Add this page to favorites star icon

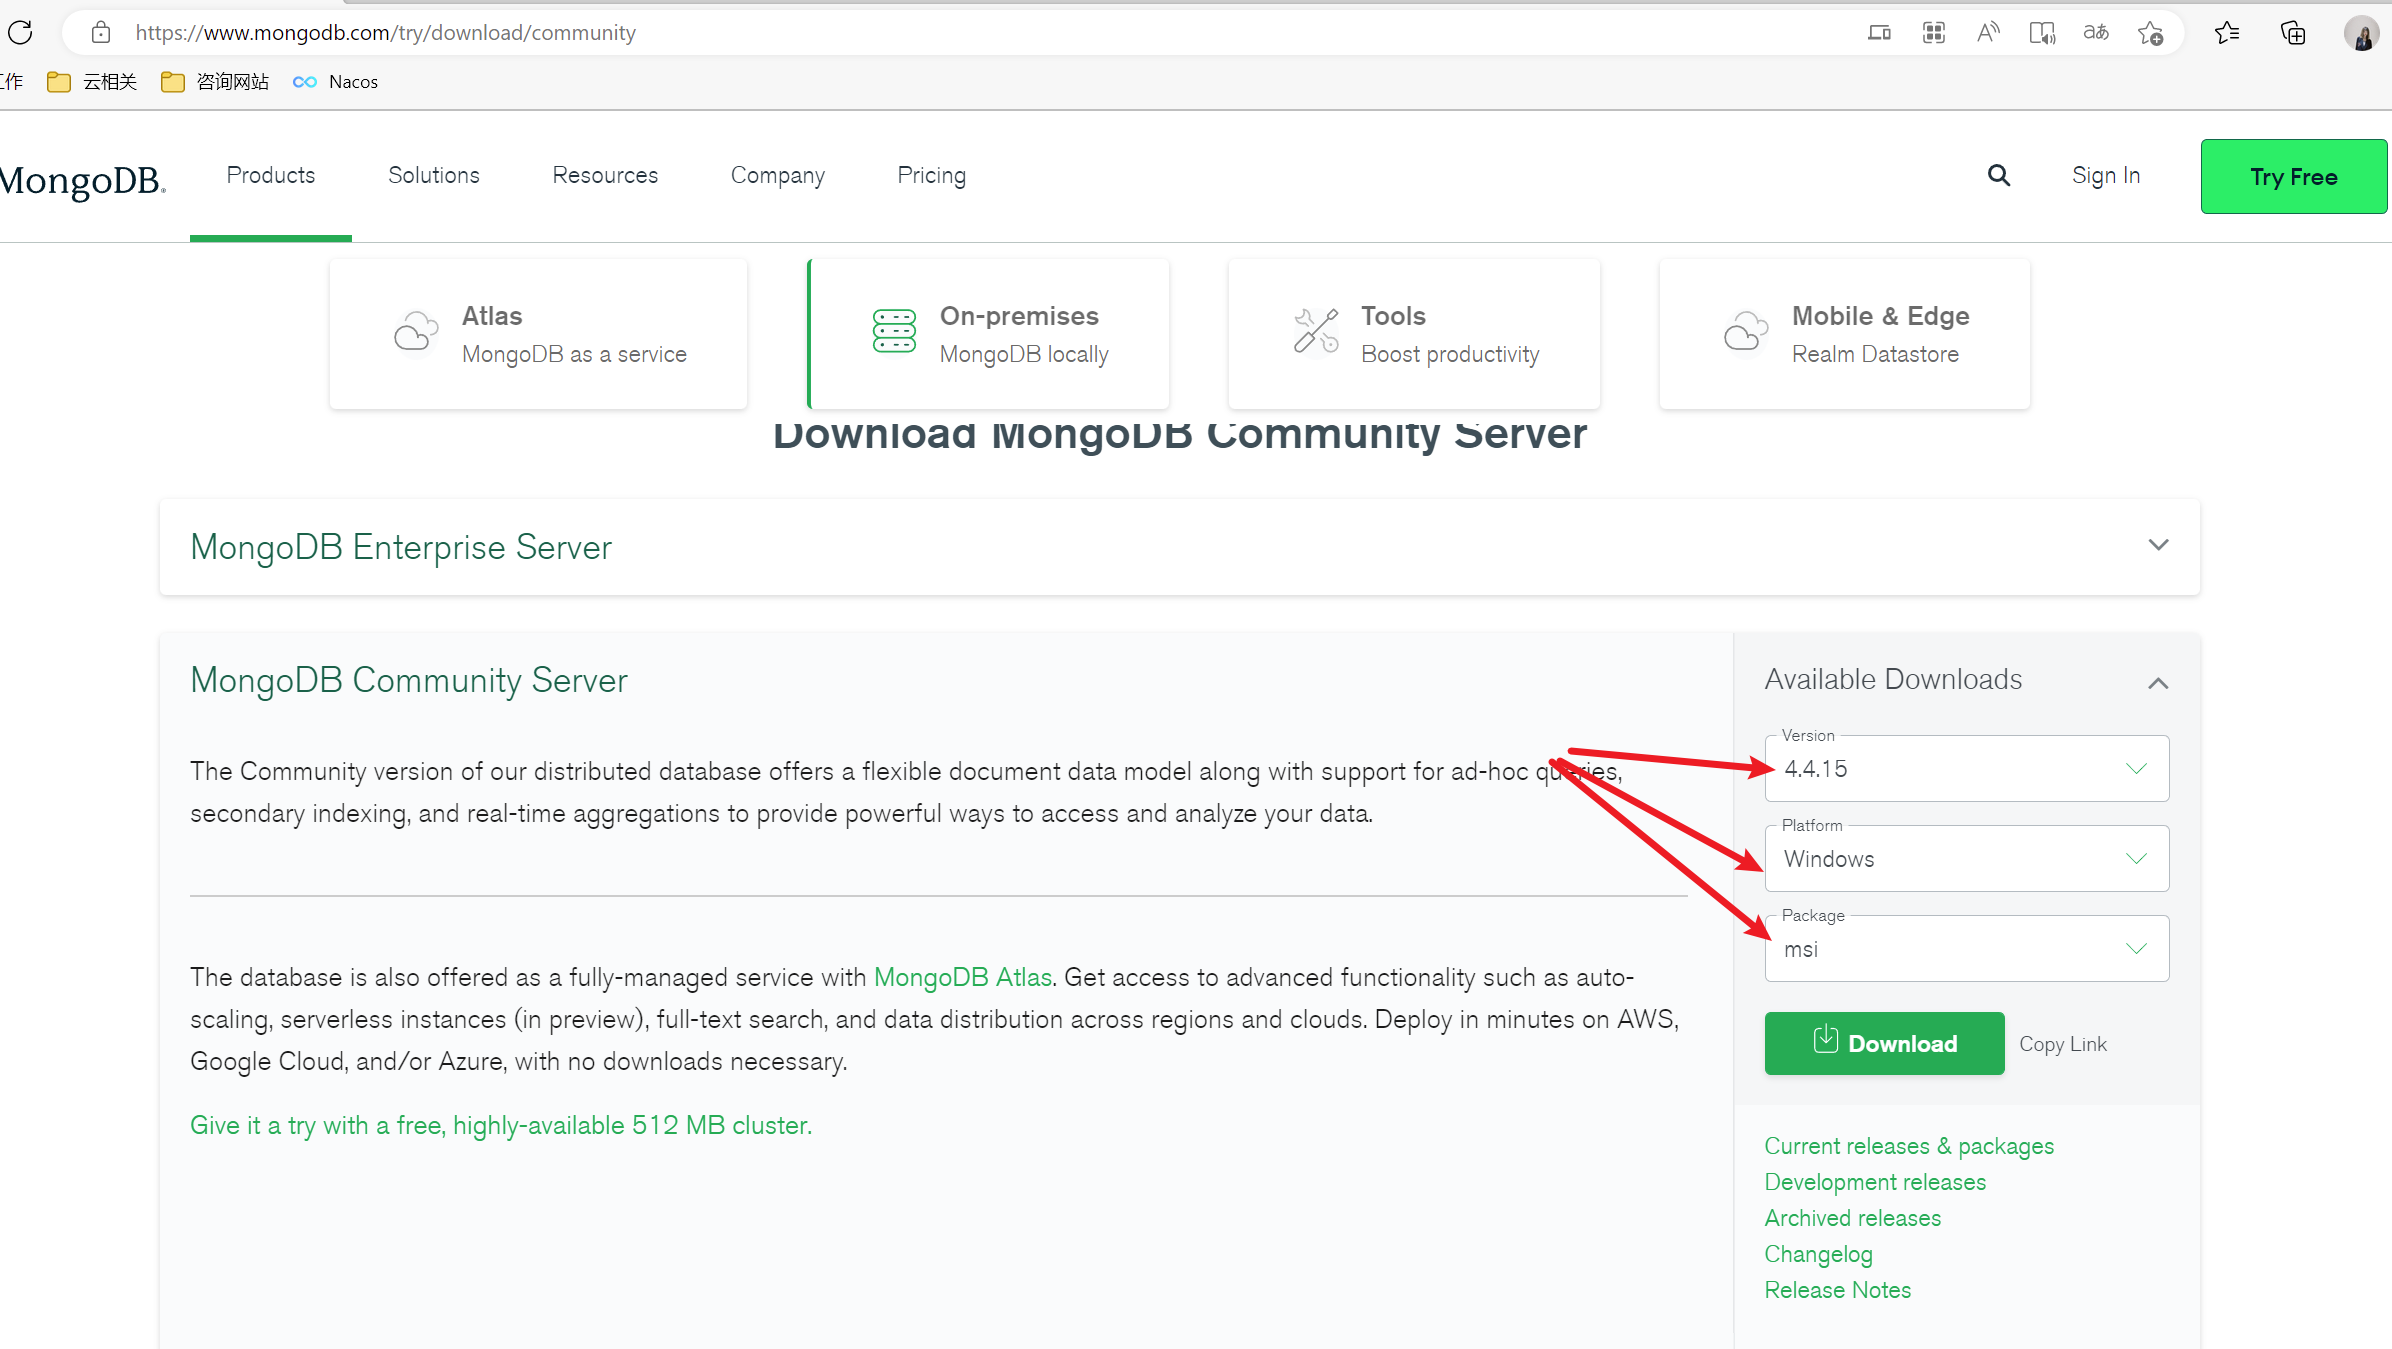tap(2151, 33)
